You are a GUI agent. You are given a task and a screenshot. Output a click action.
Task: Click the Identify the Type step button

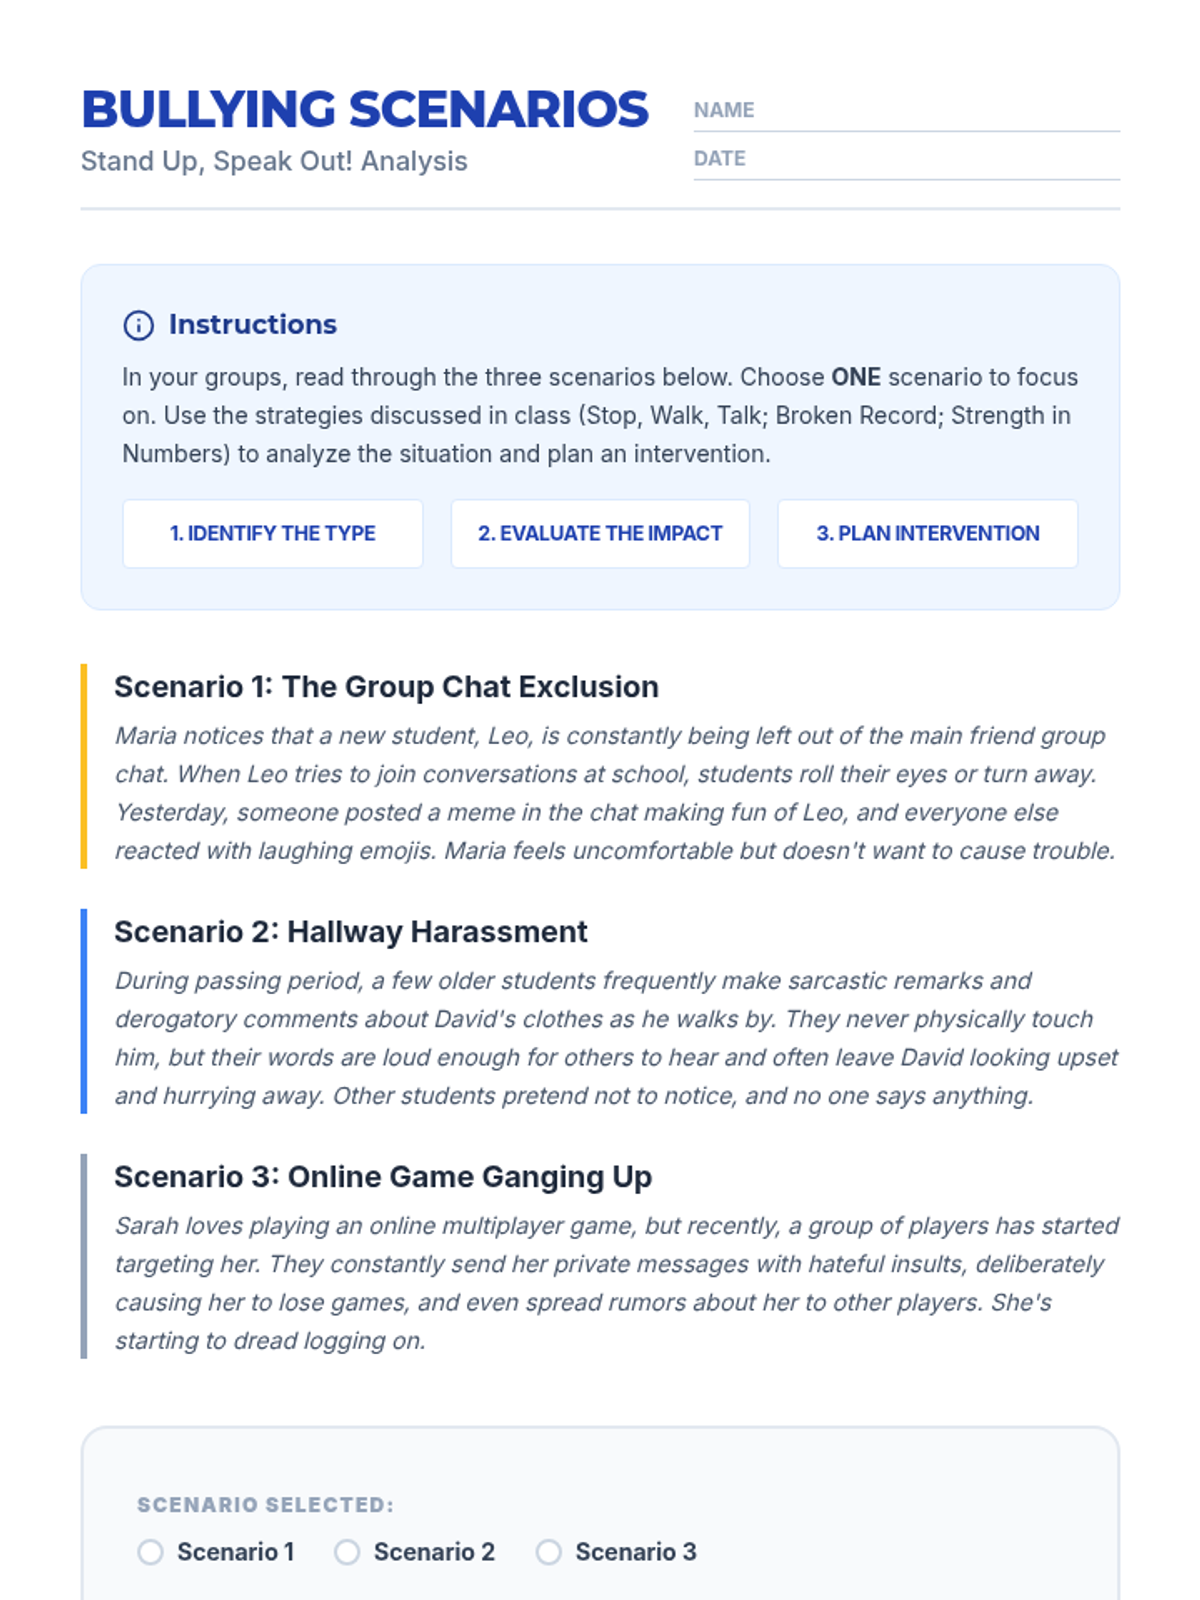[272, 534]
